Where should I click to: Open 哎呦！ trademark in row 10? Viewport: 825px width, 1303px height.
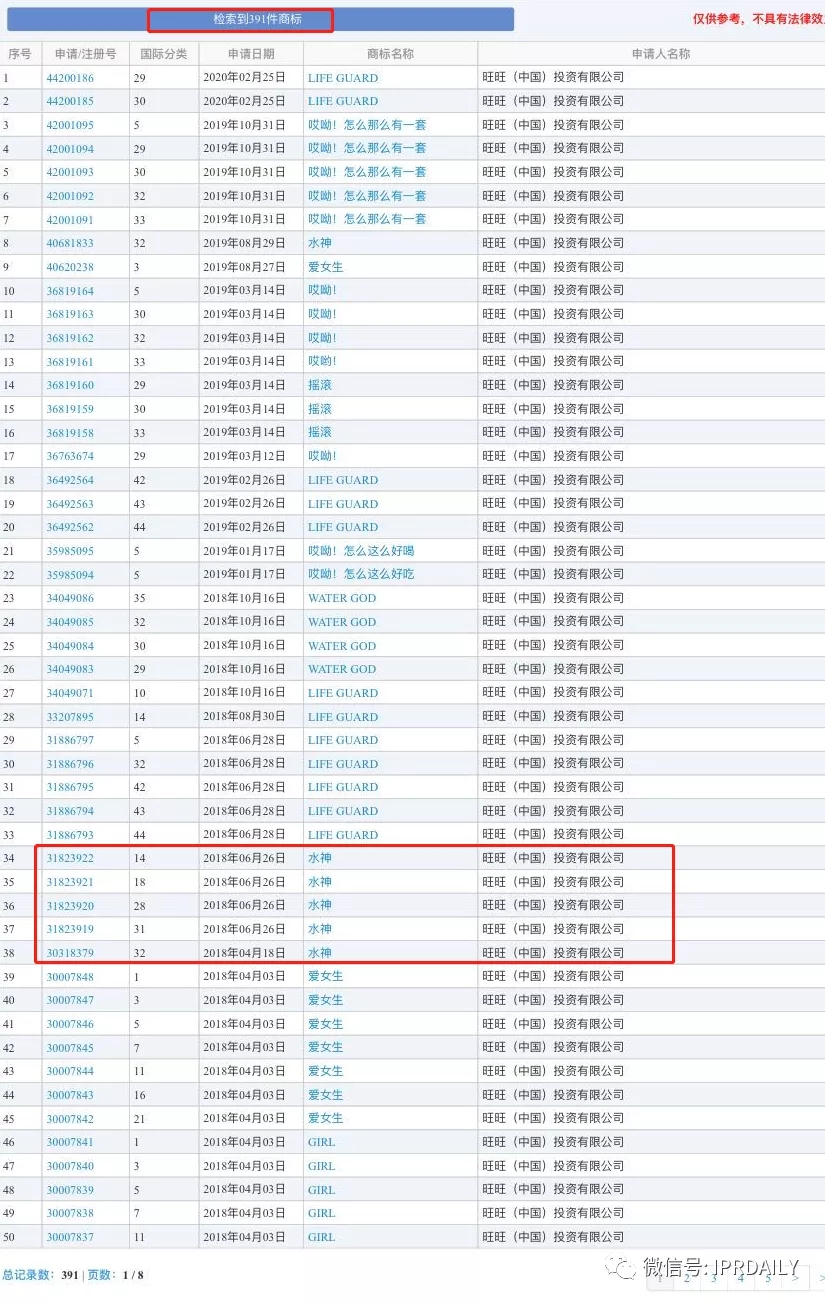323,291
